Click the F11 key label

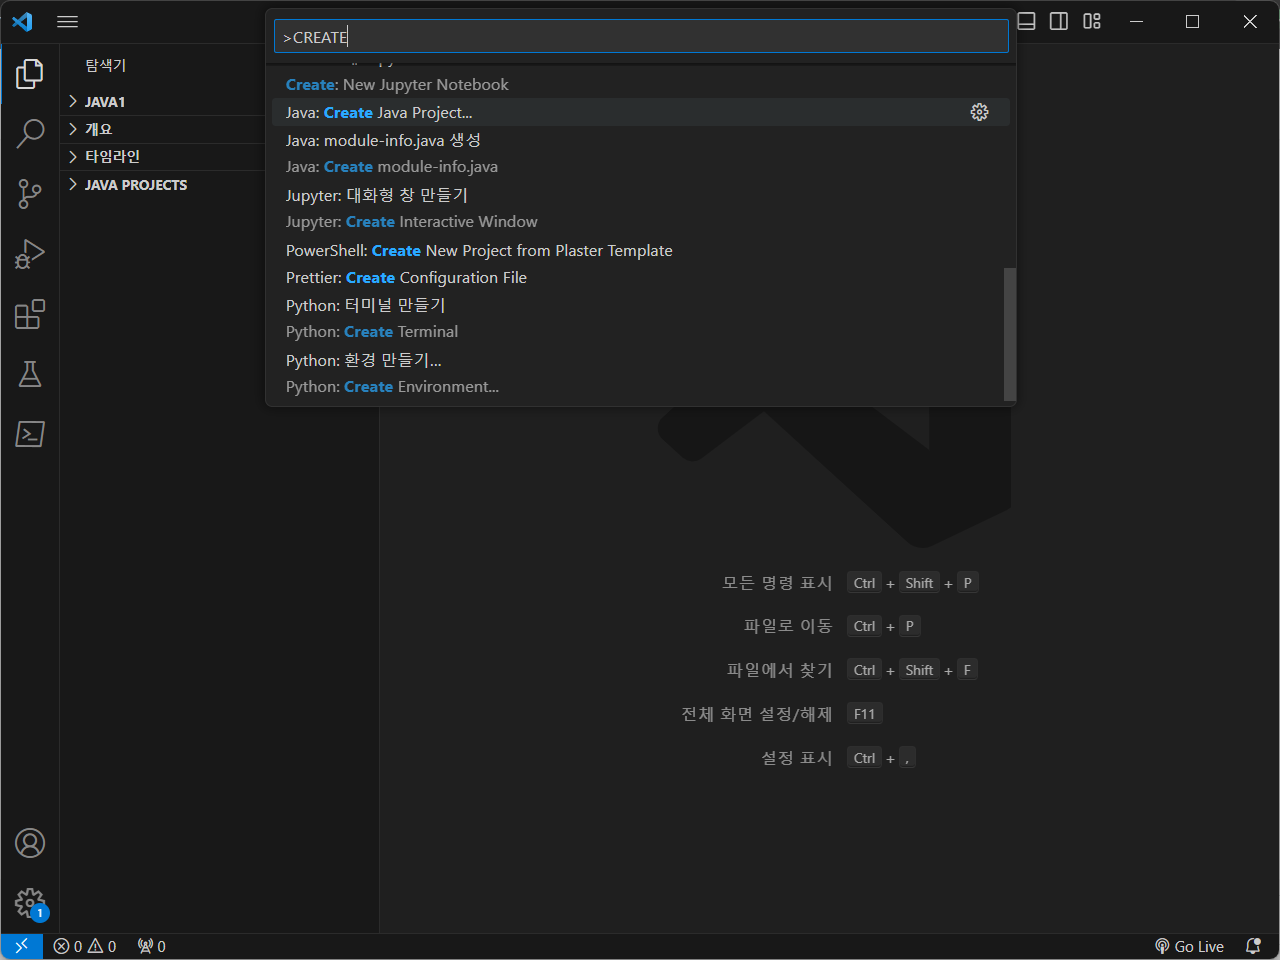coord(865,714)
